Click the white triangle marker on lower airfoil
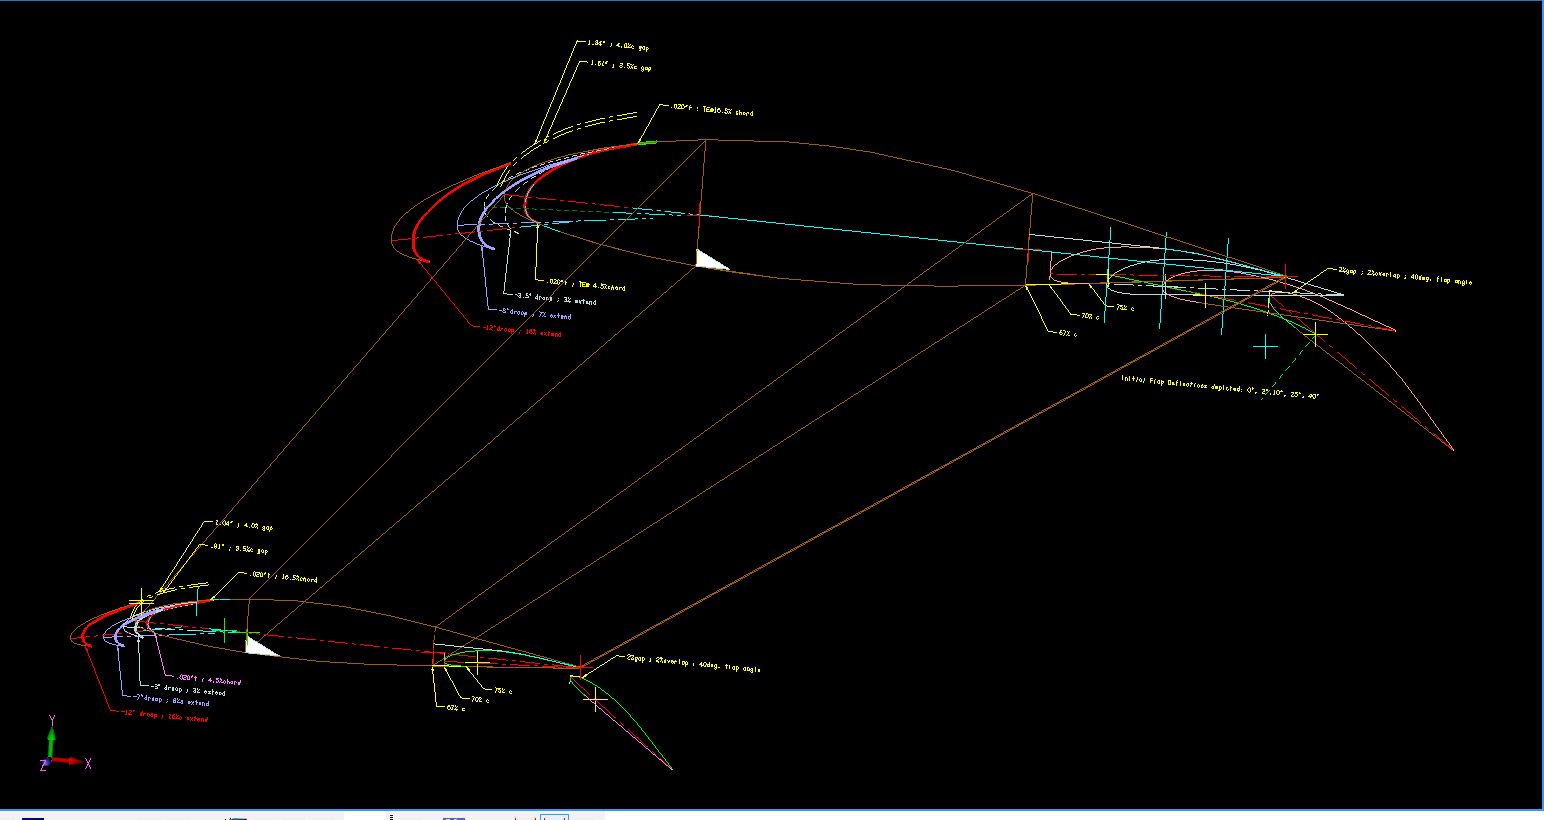The width and height of the screenshot is (1544, 820). point(258,647)
